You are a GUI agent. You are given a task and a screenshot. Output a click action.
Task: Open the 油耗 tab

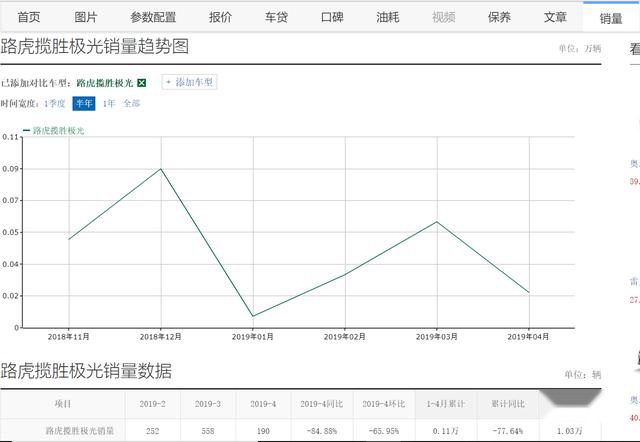pos(388,17)
